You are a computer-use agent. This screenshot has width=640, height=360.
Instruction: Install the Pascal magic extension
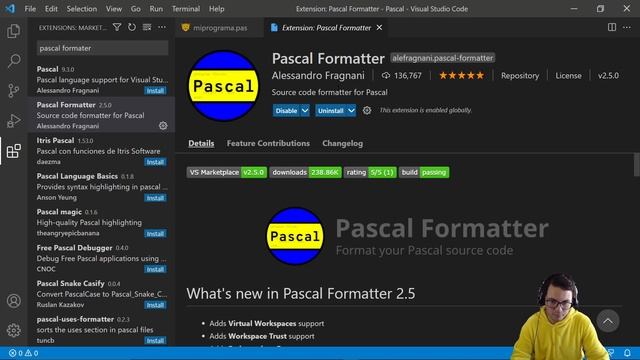click(155, 234)
